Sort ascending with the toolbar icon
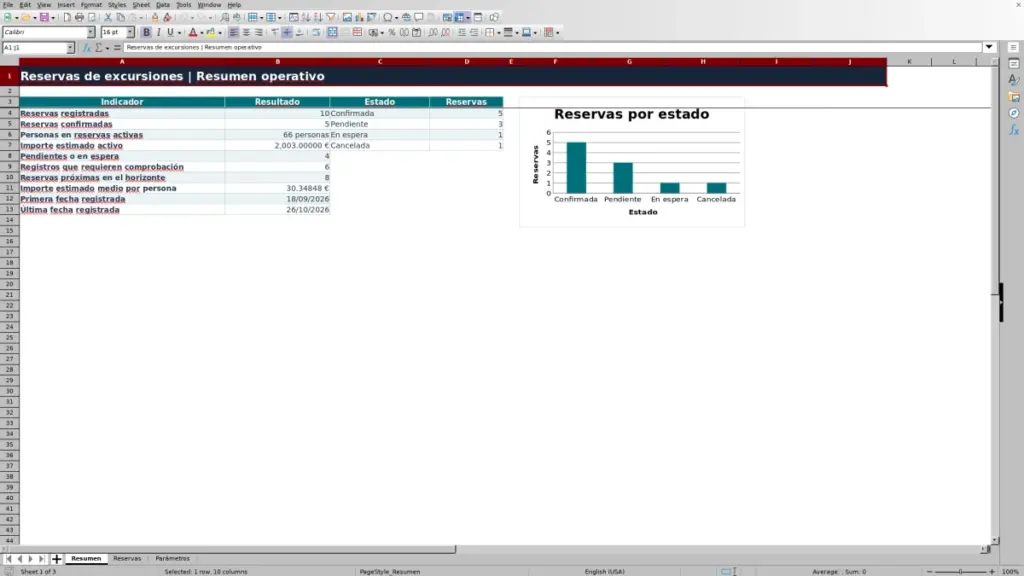Viewport: 1024px width, 576px height. [306, 18]
